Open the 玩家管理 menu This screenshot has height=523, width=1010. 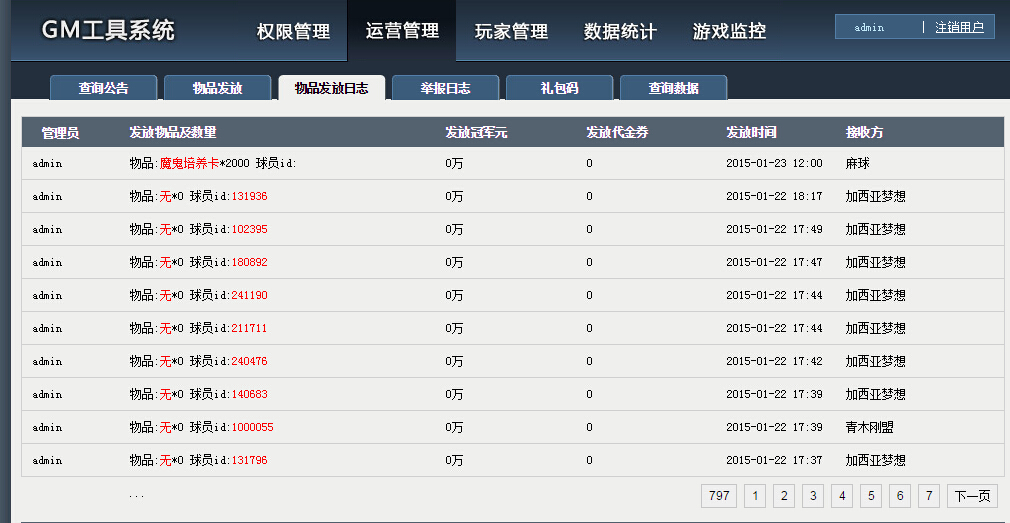(x=511, y=31)
